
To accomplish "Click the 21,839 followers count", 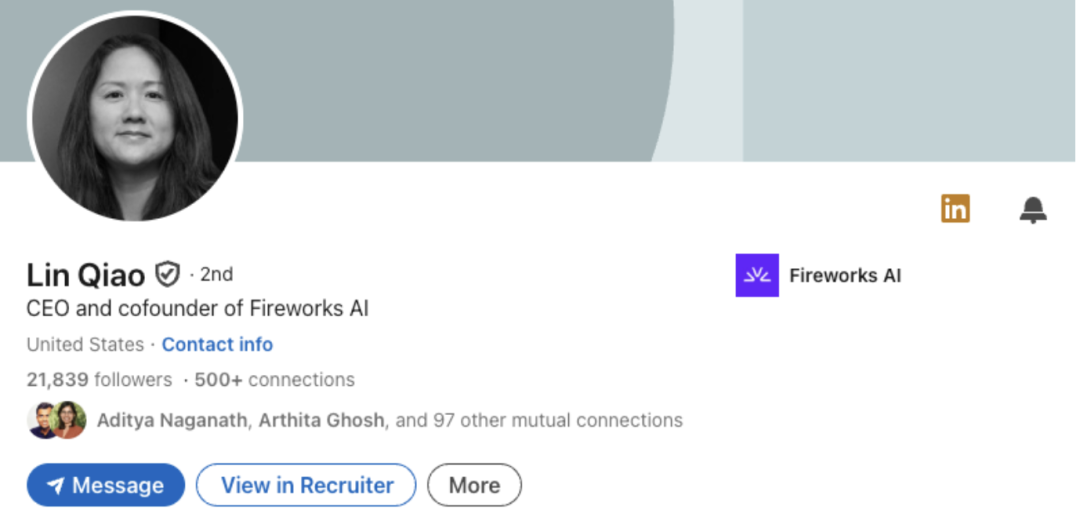I will point(99,380).
